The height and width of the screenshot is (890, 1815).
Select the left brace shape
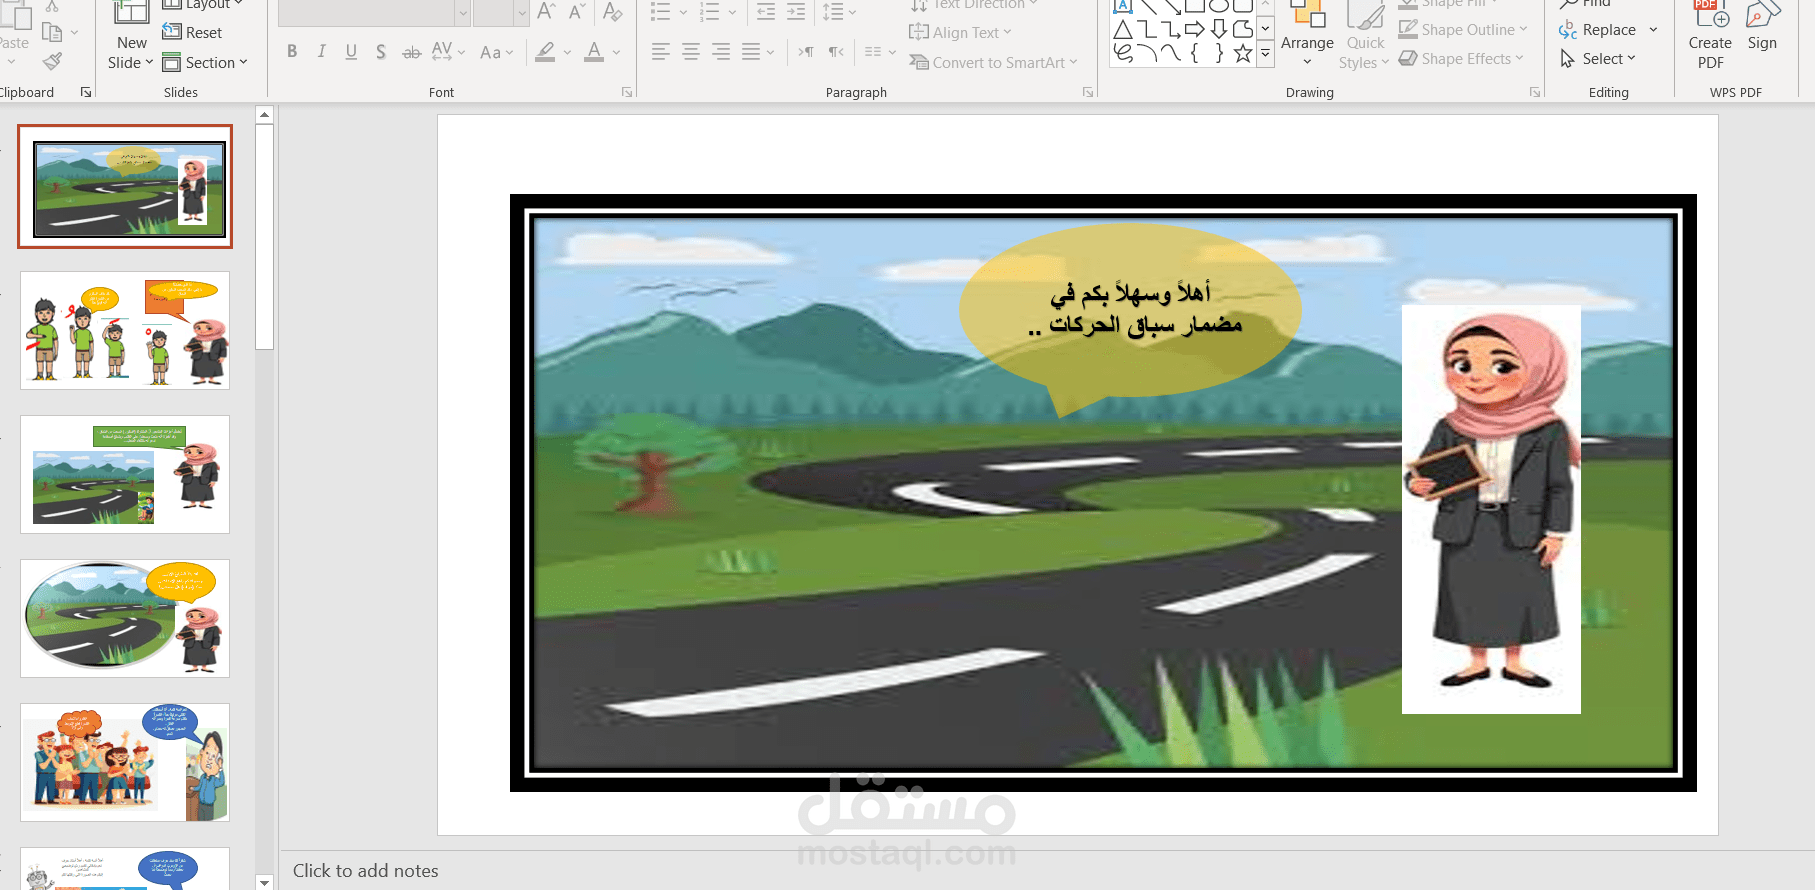pos(1195,54)
